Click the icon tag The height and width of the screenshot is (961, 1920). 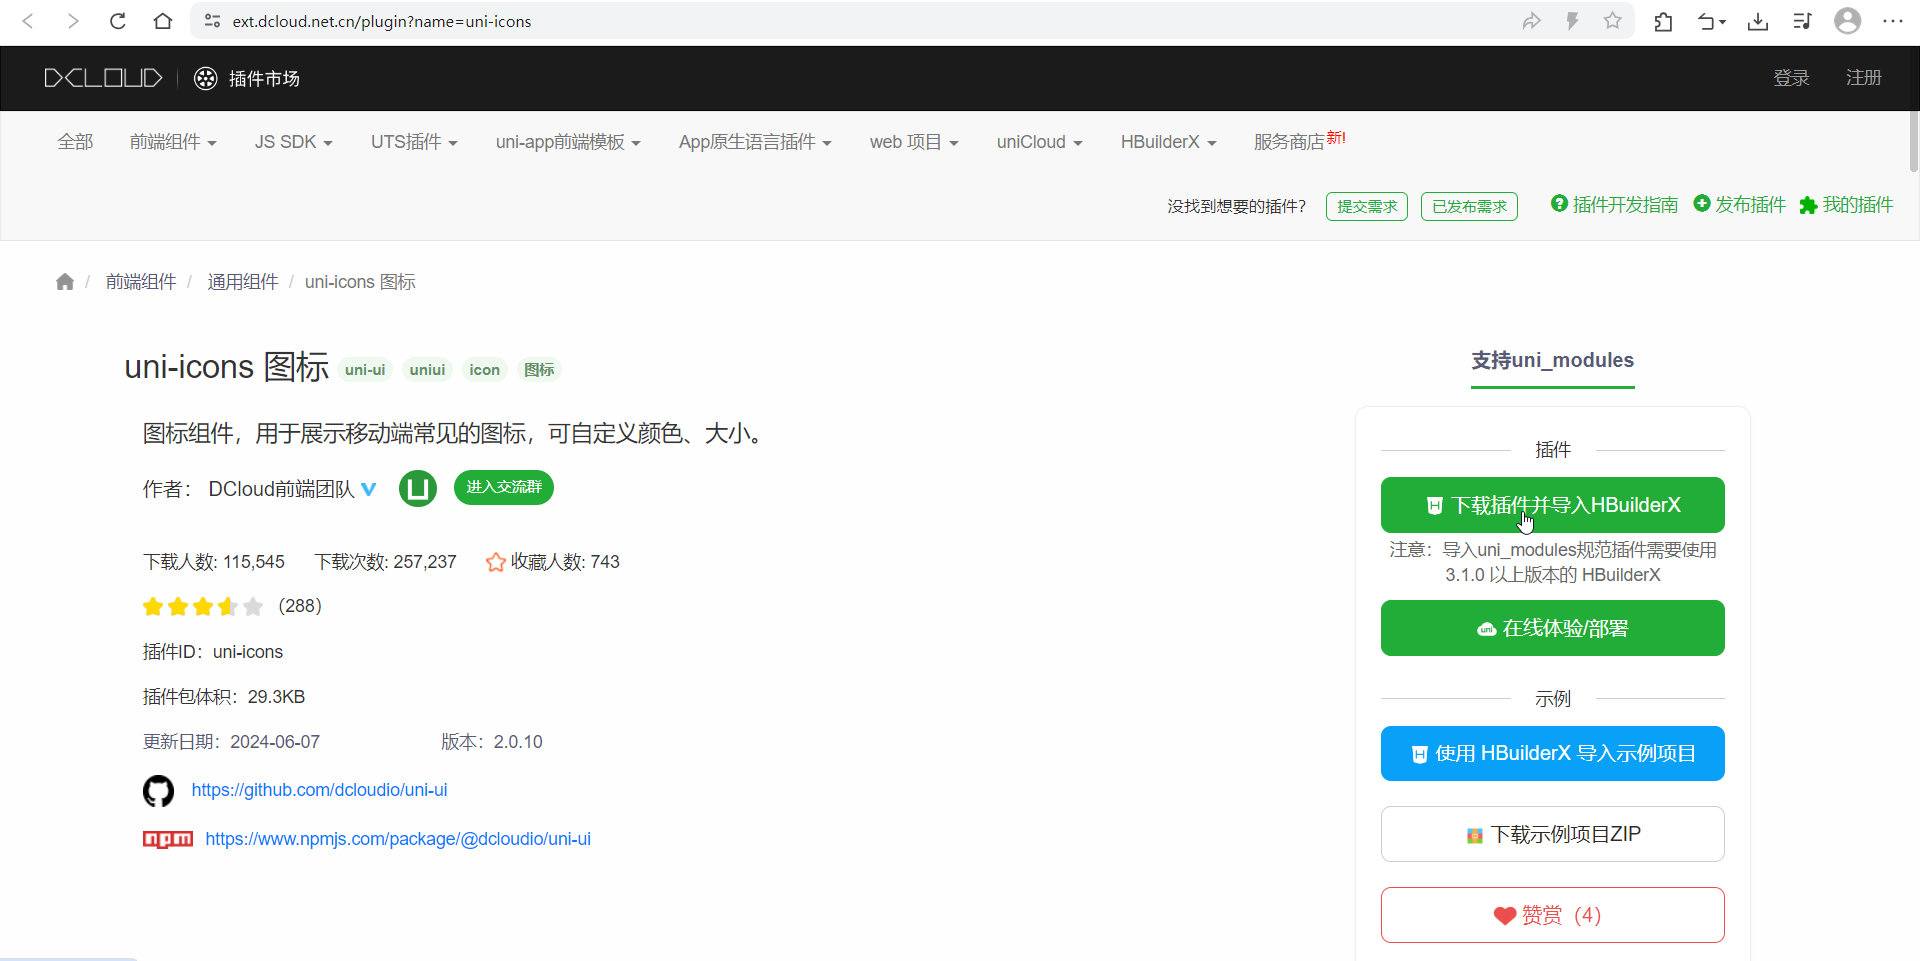[485, 370]
